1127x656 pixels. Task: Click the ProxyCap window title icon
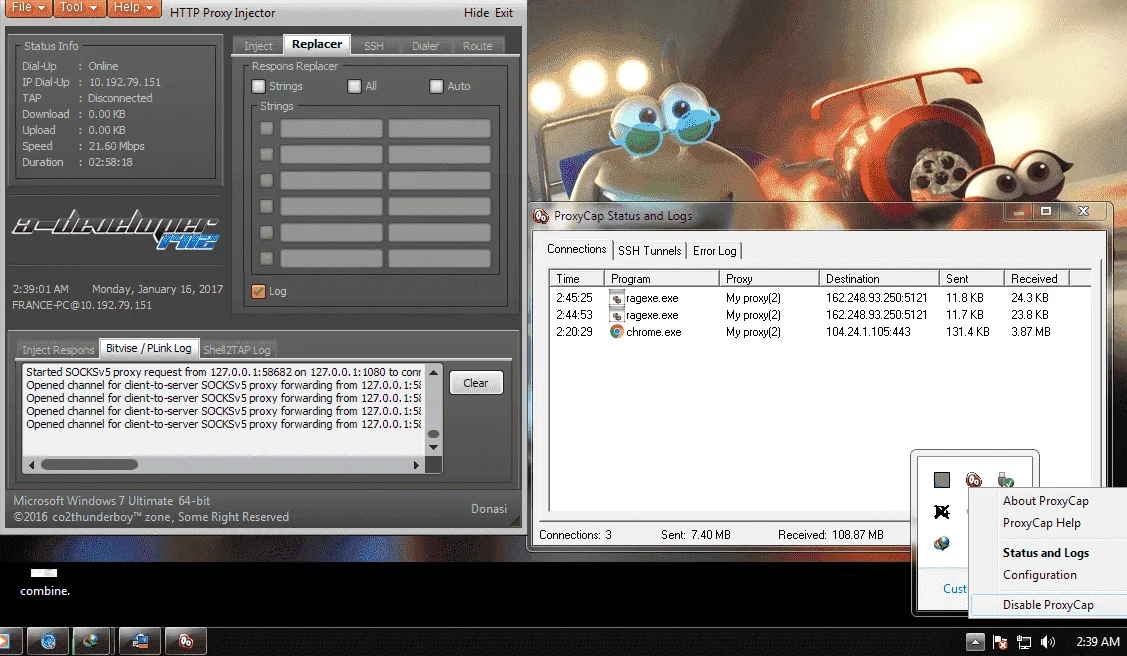(541, 216)
